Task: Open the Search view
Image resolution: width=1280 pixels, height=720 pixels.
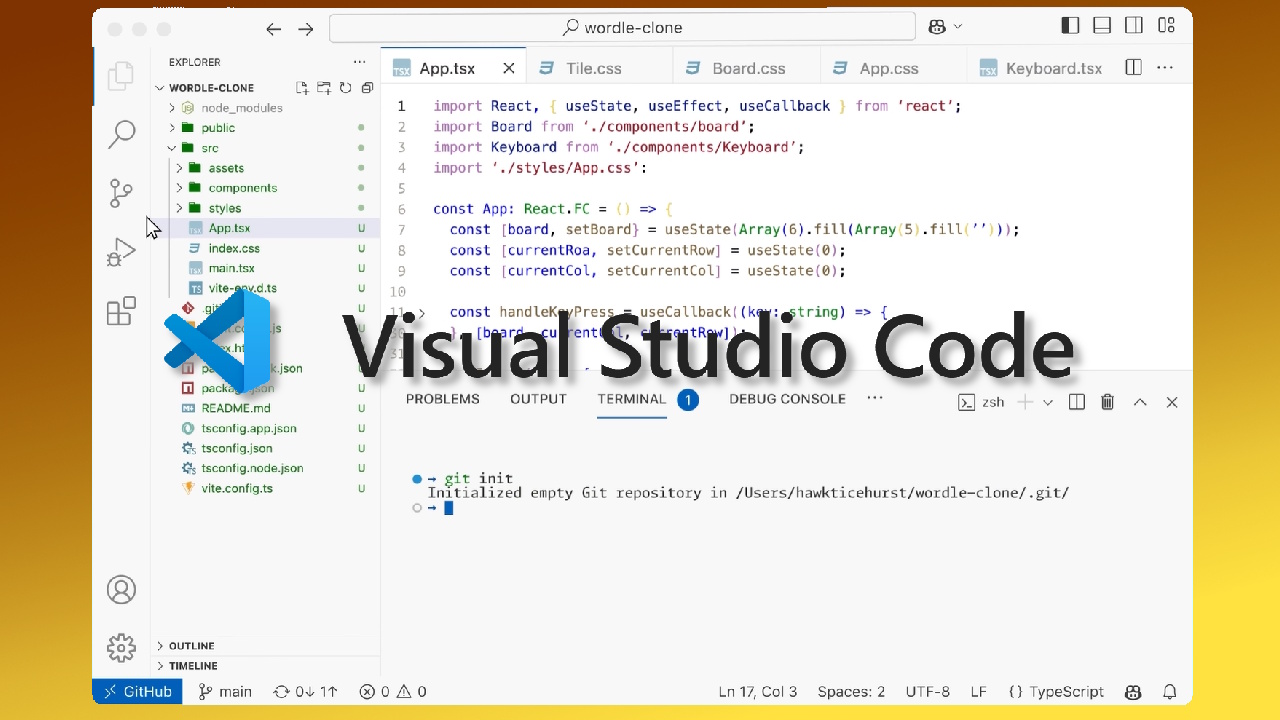Action: tap(121, 133)
